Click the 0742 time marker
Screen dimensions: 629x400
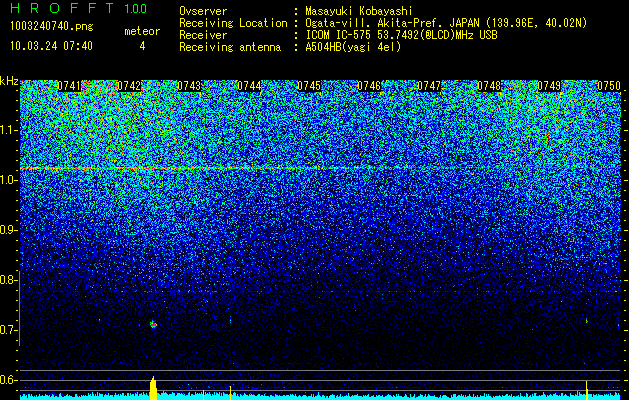coord(129,86)
